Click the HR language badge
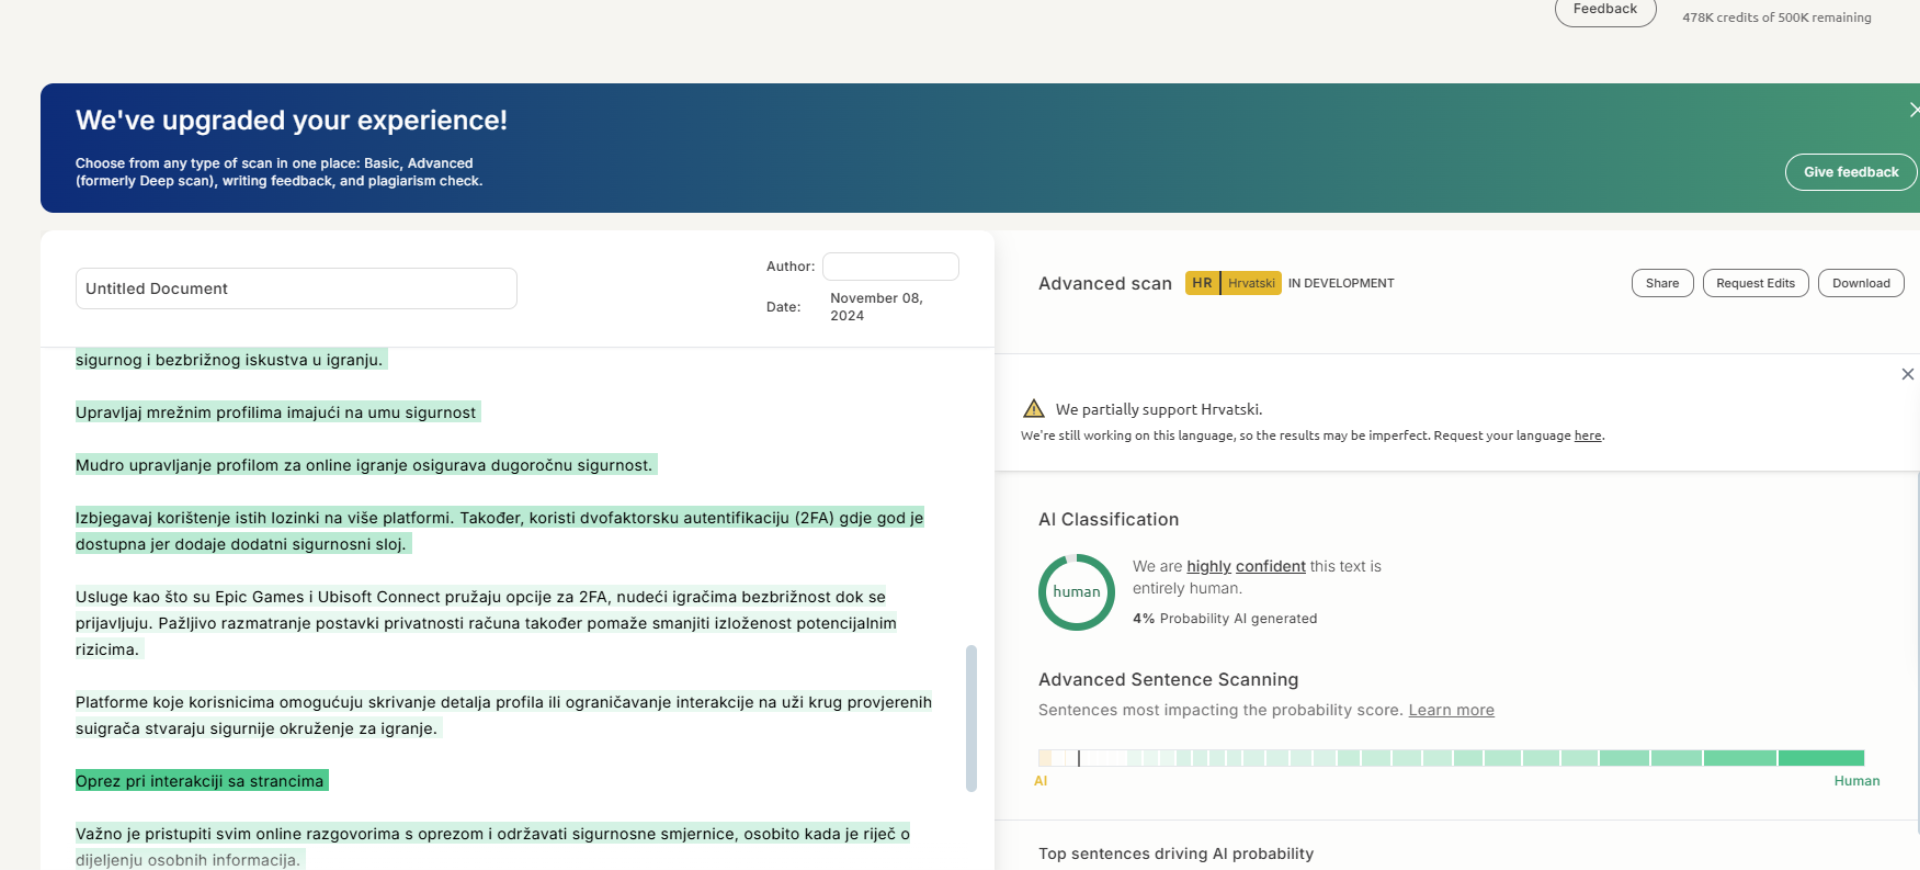 tap(1202, 283)
